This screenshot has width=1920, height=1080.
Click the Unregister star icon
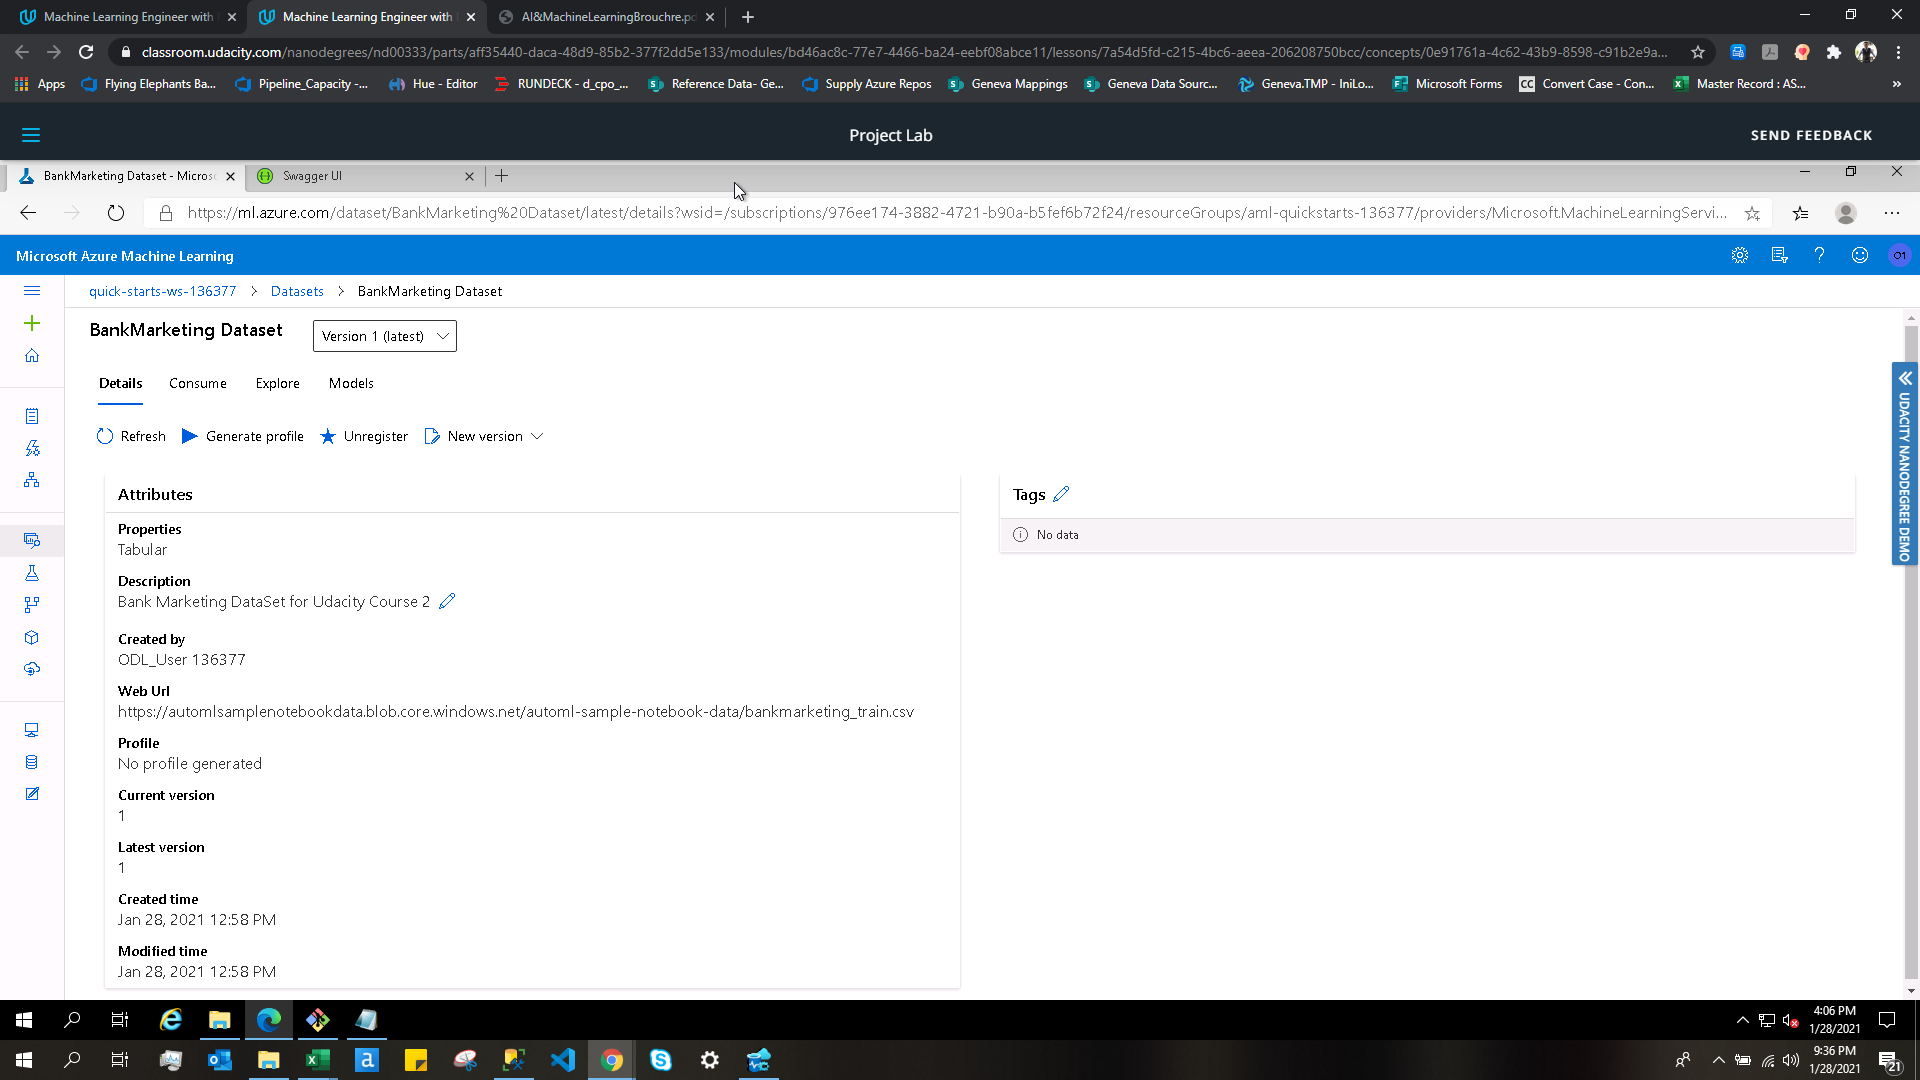[328, 436]
